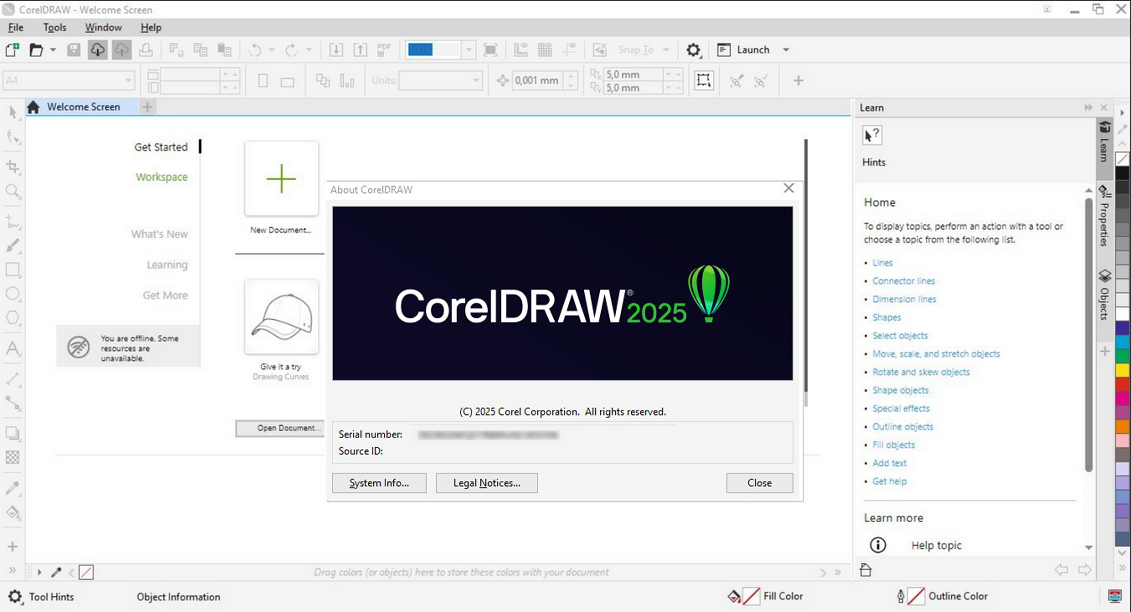This screenshot has width=1131, height=612.
Task: Select the Rectangle tool
Action: 13,269
